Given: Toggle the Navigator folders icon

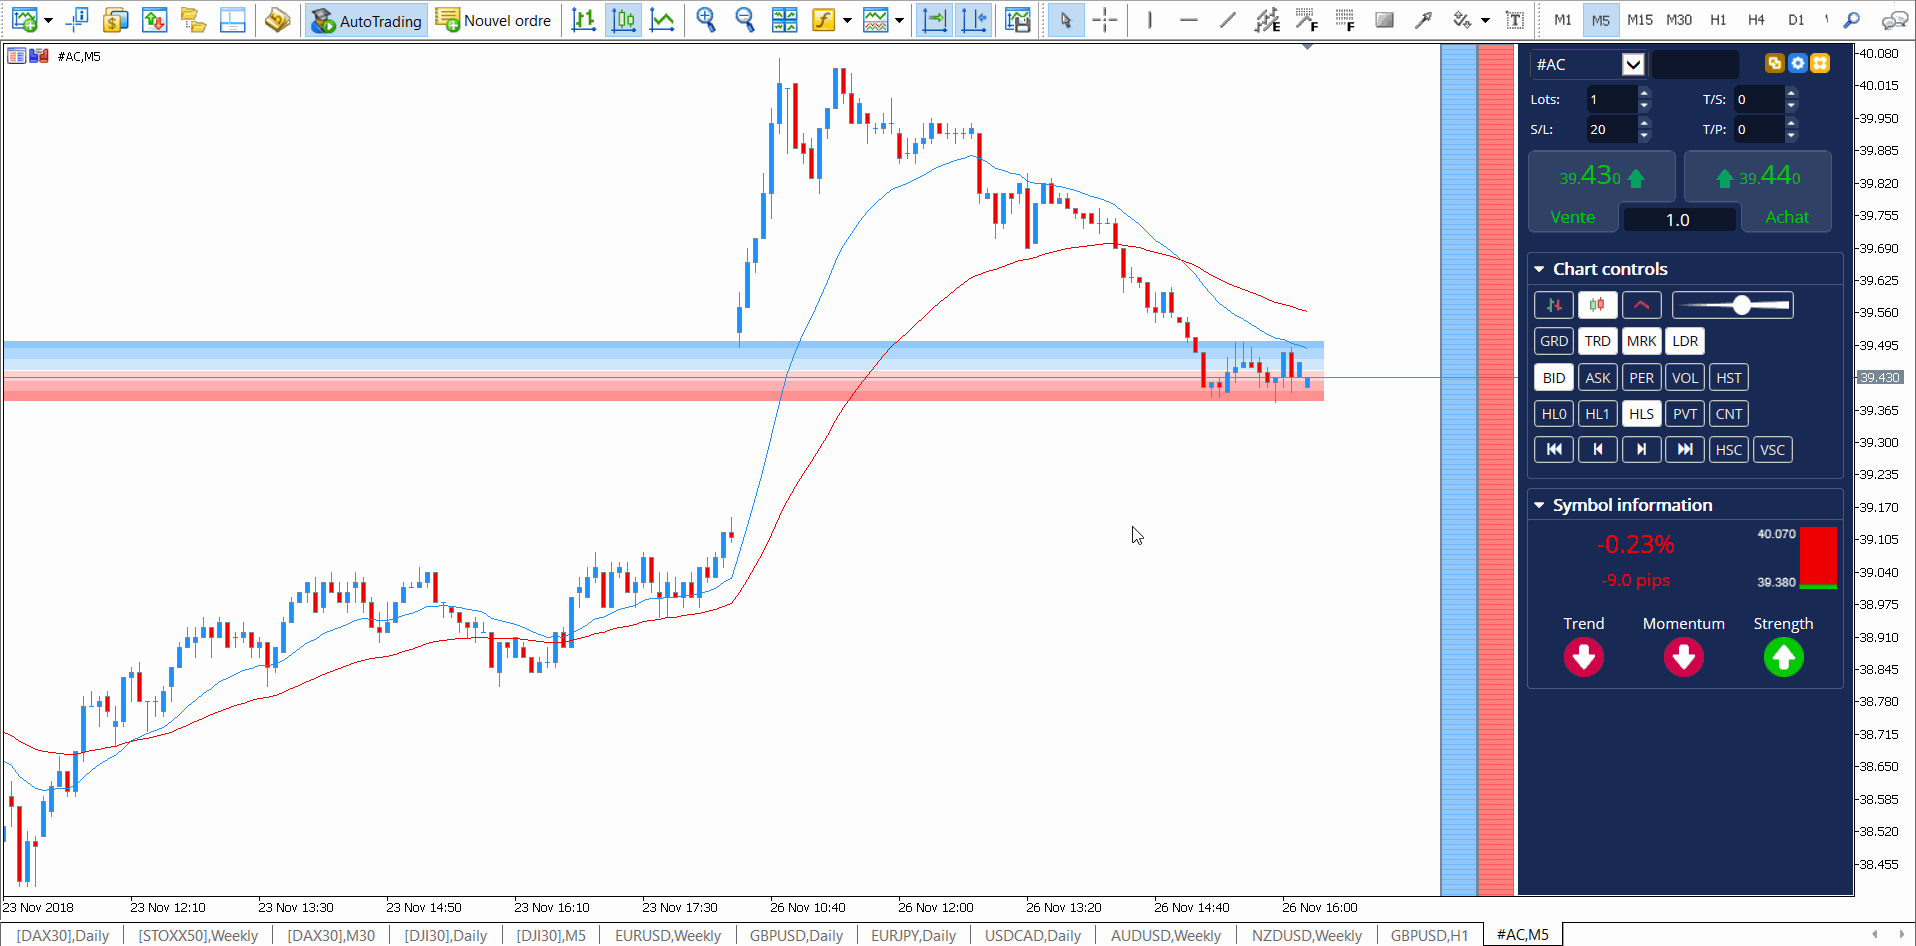Looking at the screenshot, I should coord(193,20).
